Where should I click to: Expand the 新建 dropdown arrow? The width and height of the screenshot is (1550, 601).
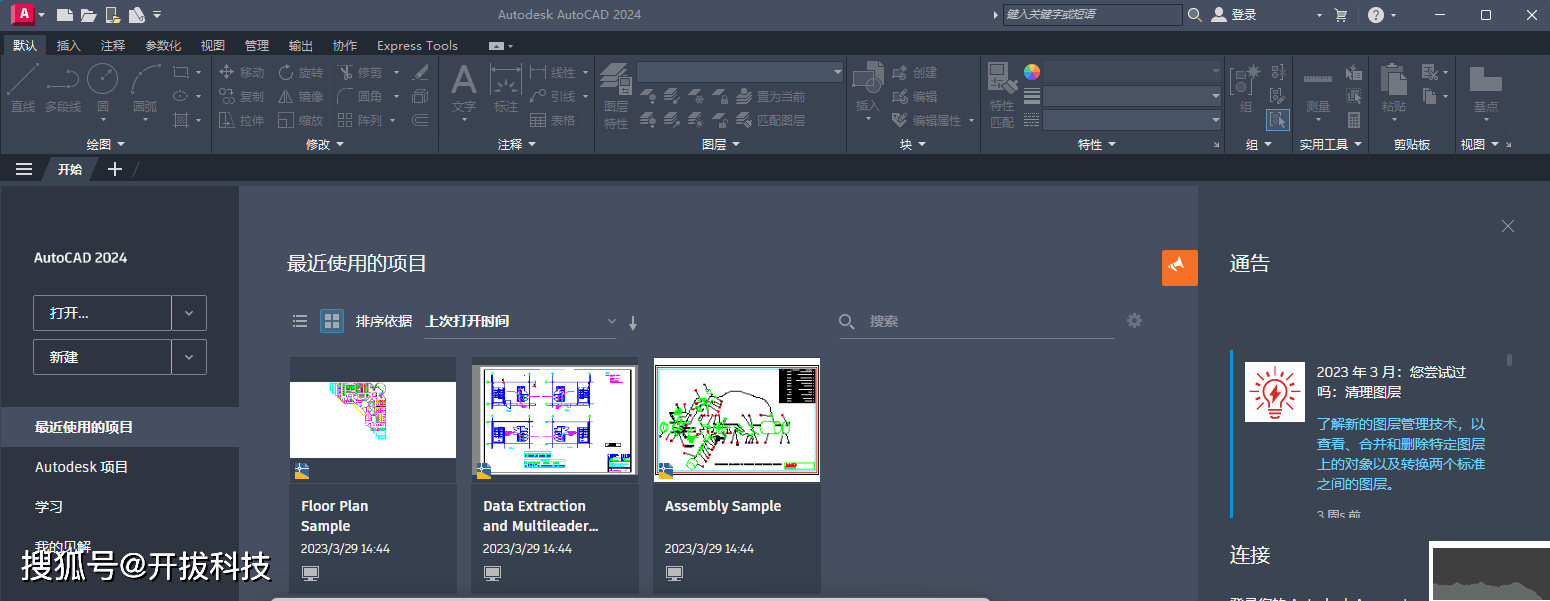(x=189, y=357)
